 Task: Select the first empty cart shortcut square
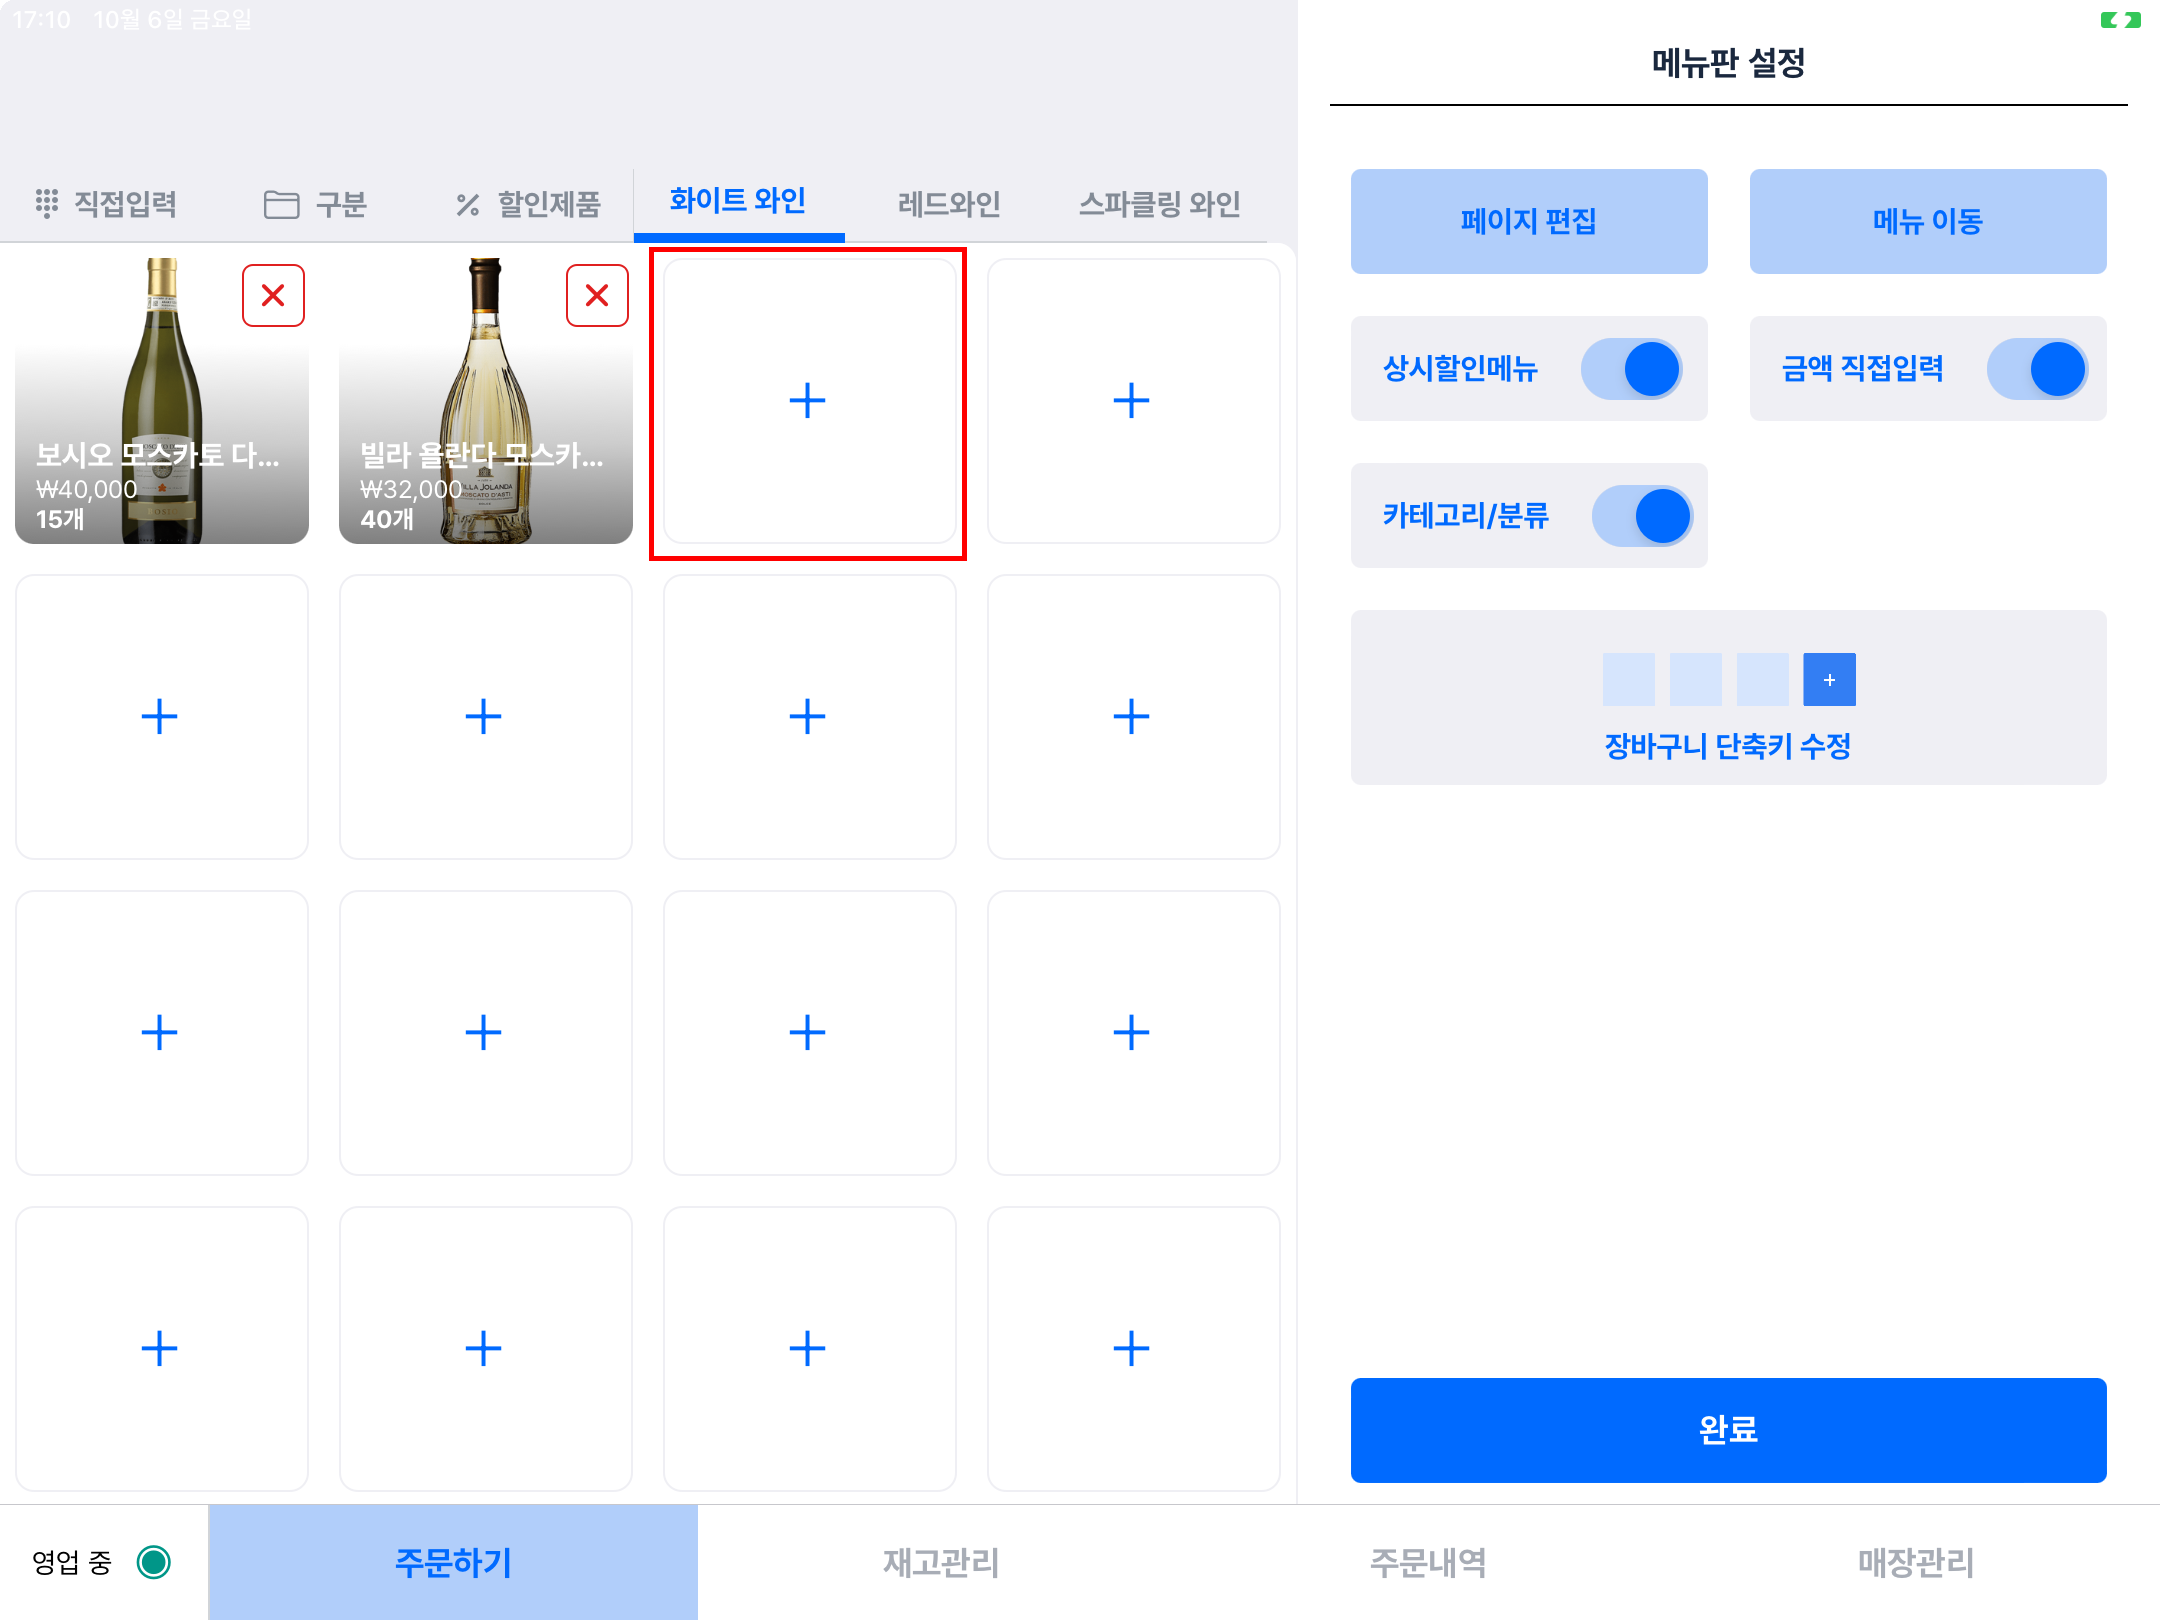[x=1628, y=680]
